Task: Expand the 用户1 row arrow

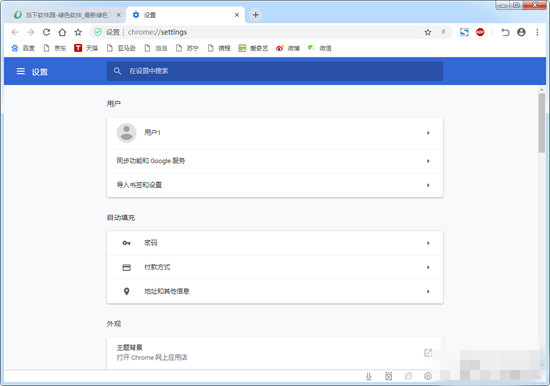Action: tap(428, 133)
